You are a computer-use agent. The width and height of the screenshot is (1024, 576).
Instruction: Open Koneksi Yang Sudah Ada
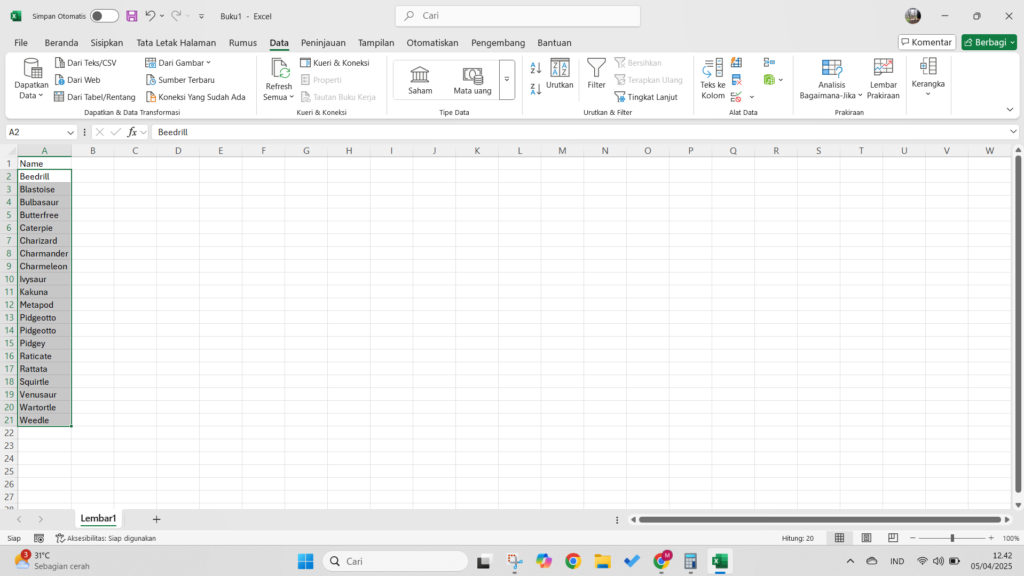(195, 97)
